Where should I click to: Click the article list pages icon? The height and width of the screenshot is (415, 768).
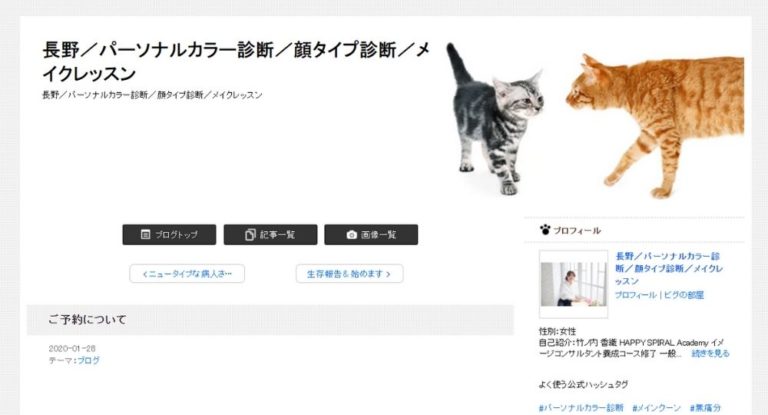(x=250, y=235)
